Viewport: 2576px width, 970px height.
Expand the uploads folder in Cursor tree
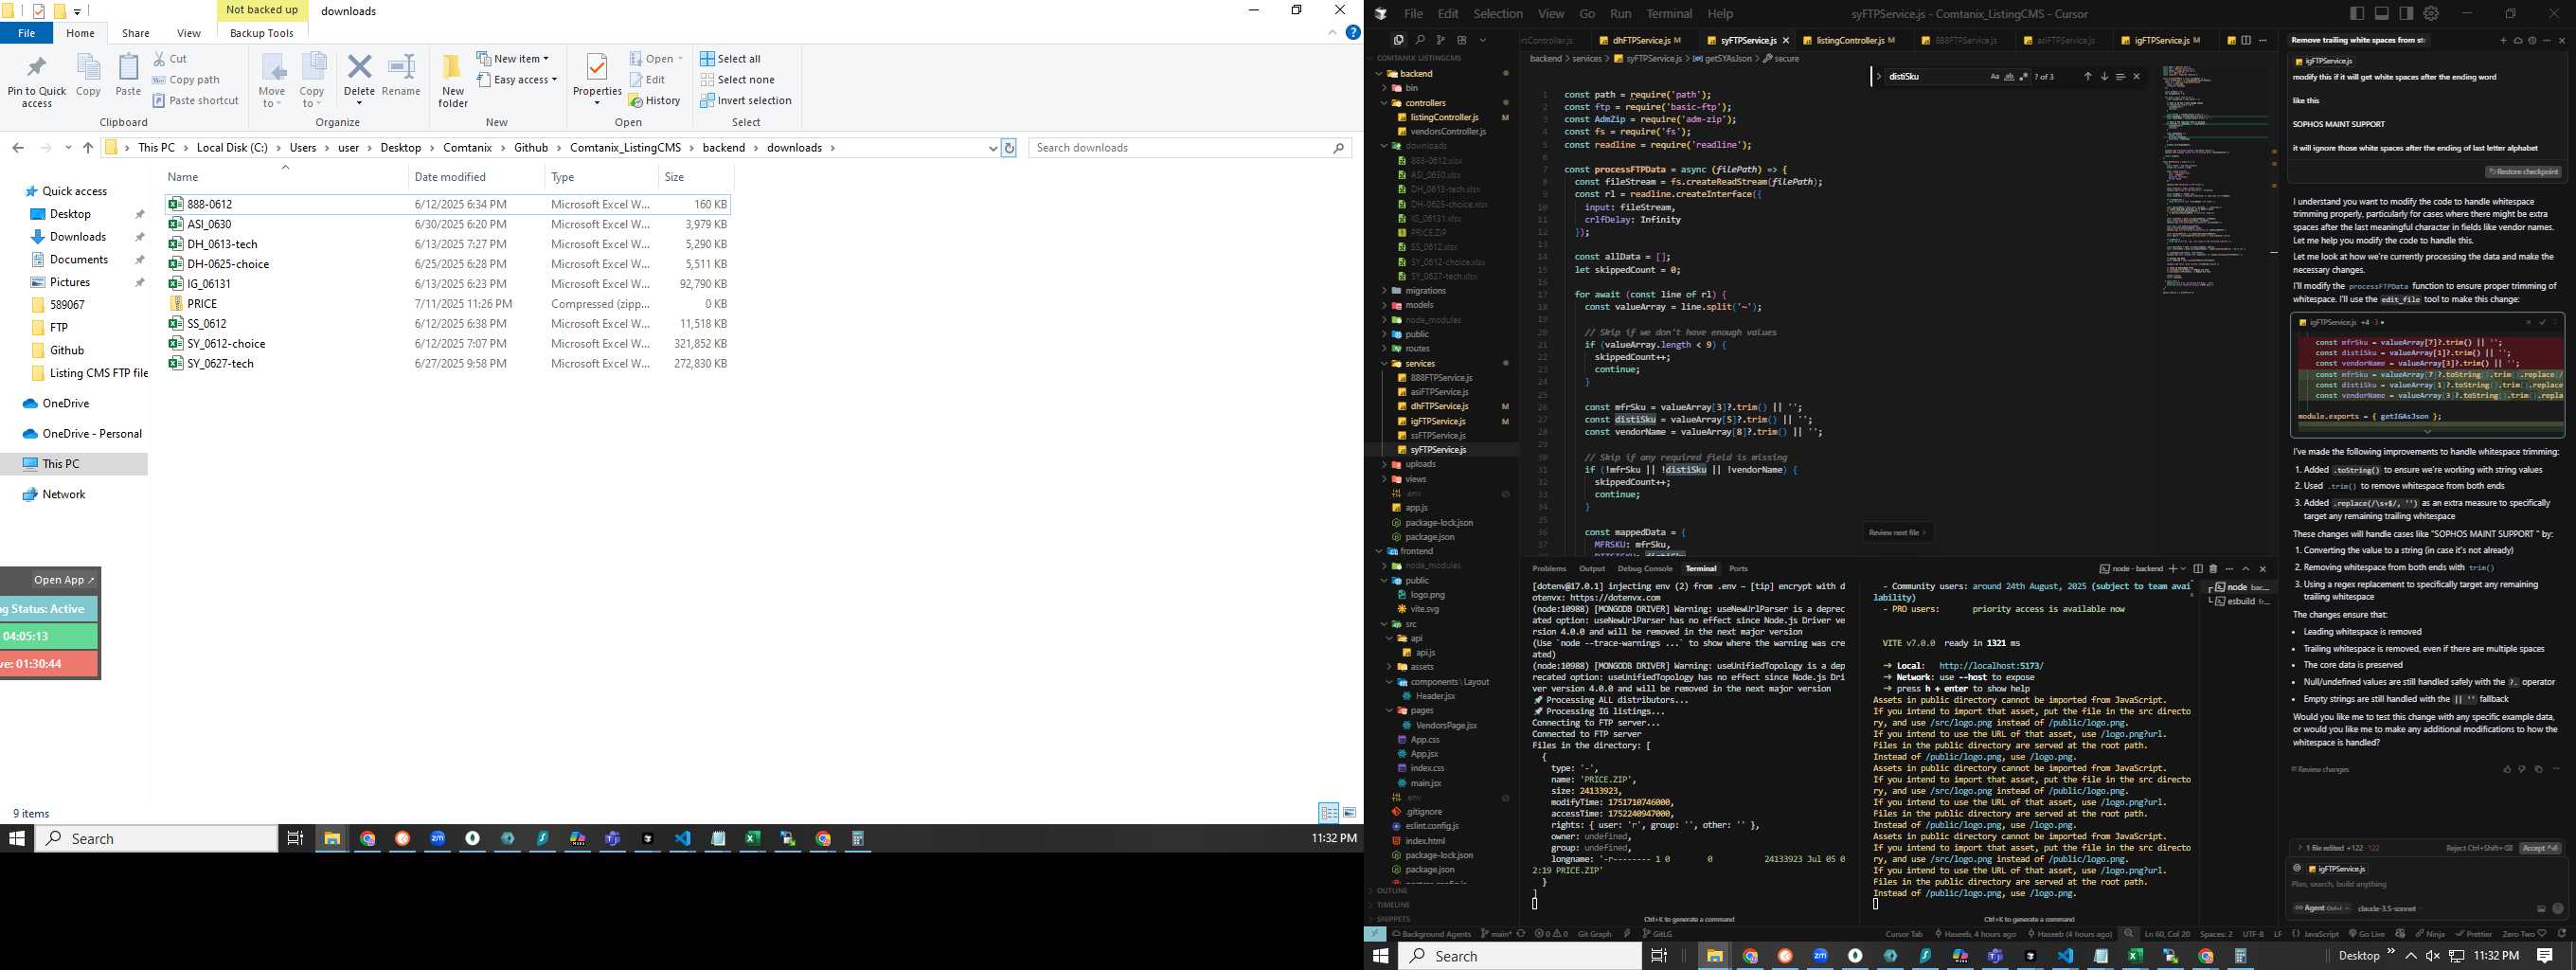tap(1384, 465)
